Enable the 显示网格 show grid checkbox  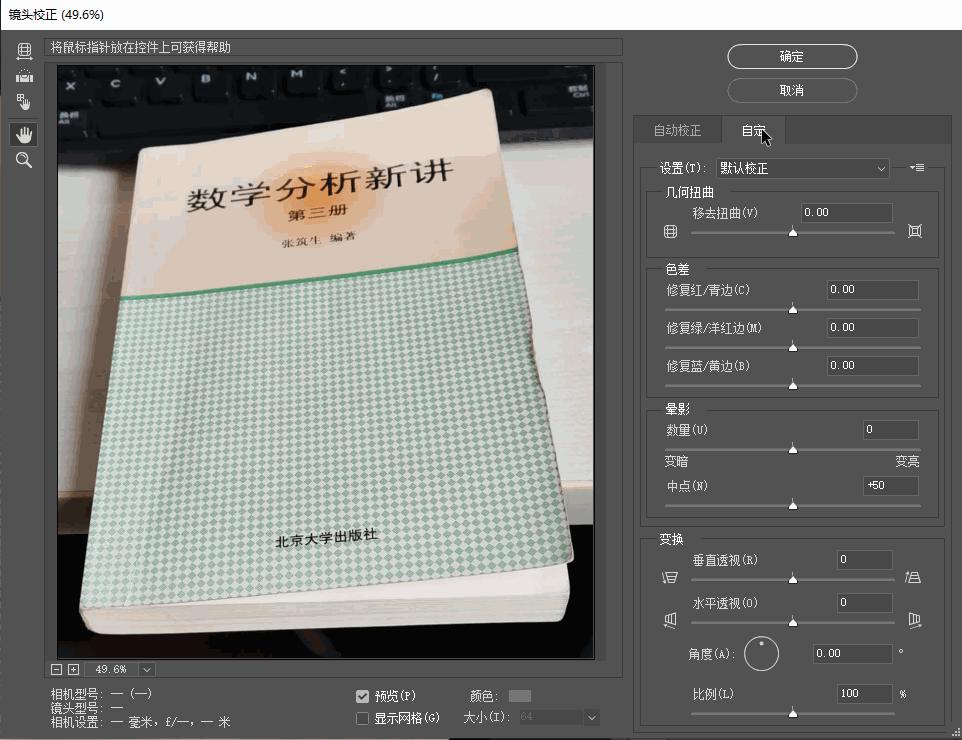click(363, 718)
